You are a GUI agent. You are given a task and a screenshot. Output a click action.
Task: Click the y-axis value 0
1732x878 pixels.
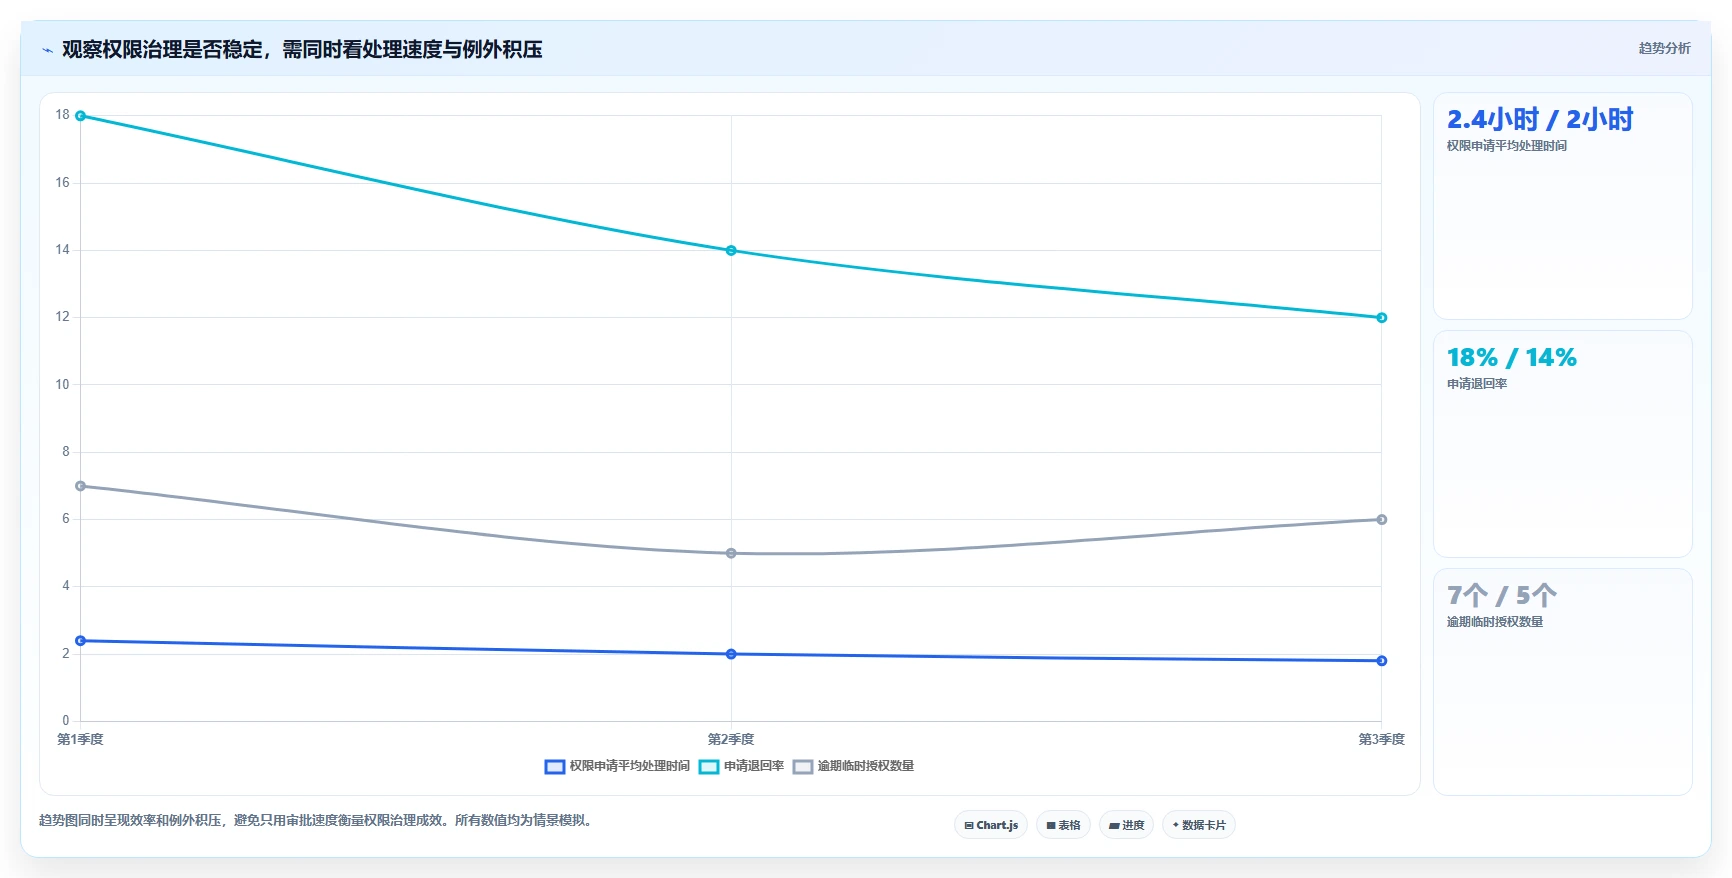point(66,721)
